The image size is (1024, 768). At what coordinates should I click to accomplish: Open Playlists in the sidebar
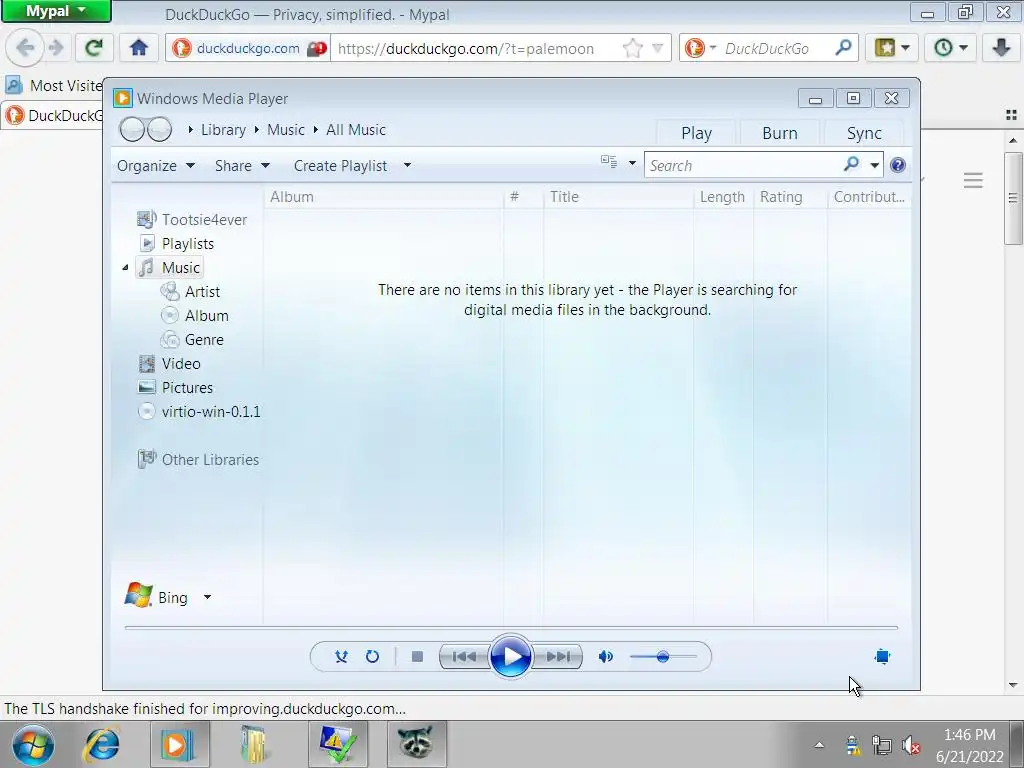(176, 244)
